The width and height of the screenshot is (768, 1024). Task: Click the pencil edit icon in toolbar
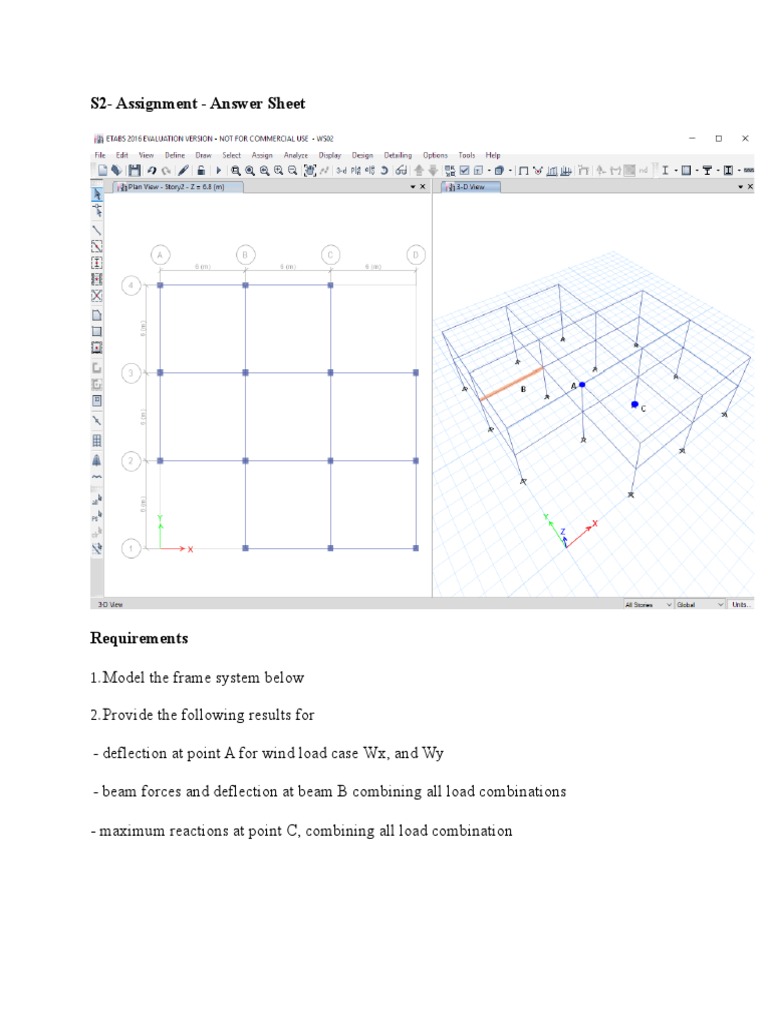[x=184, y=170]
